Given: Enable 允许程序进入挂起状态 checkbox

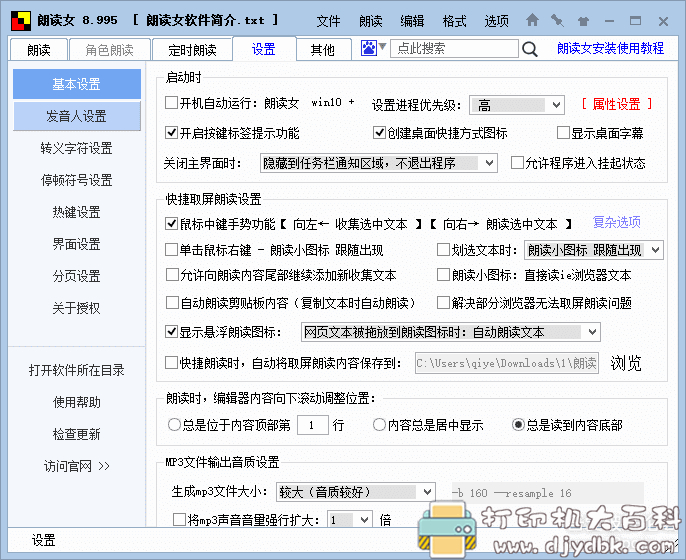Looking at the screenshot, I should pyautogui.click(x=517, y=163).
